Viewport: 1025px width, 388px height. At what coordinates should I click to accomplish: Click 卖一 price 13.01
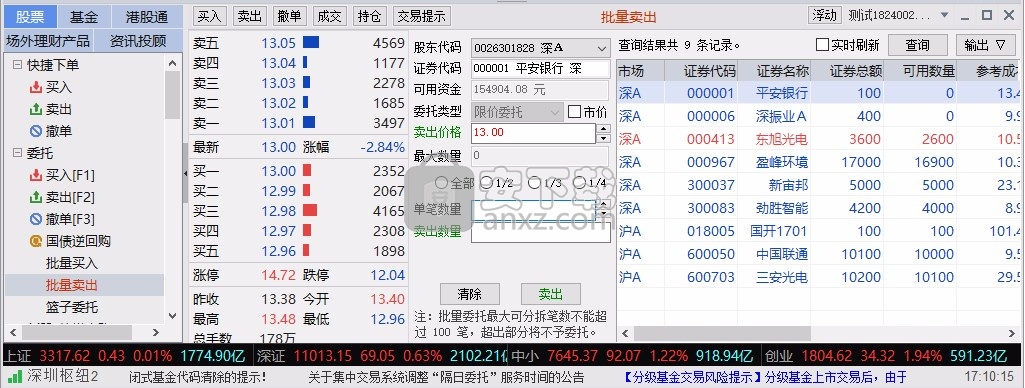tap(279, 123)
